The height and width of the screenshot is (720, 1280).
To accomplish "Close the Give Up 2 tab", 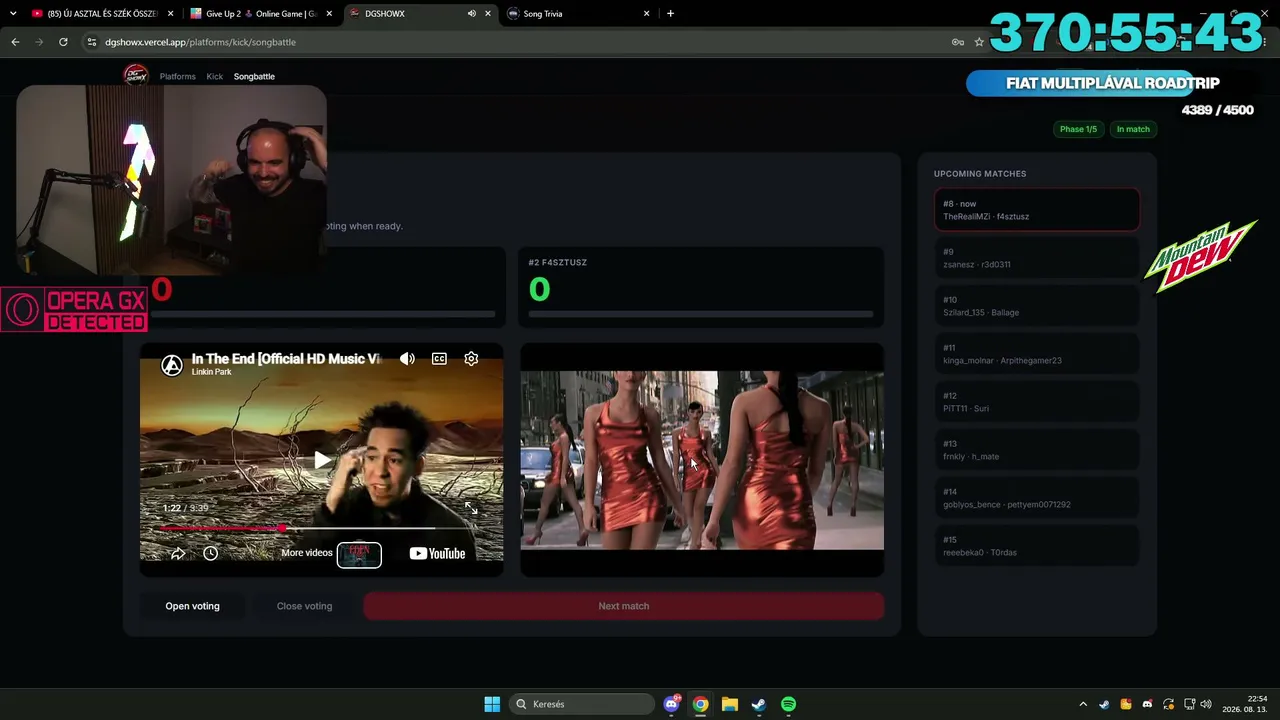I will pyautogui.click(x=329, y=14).
